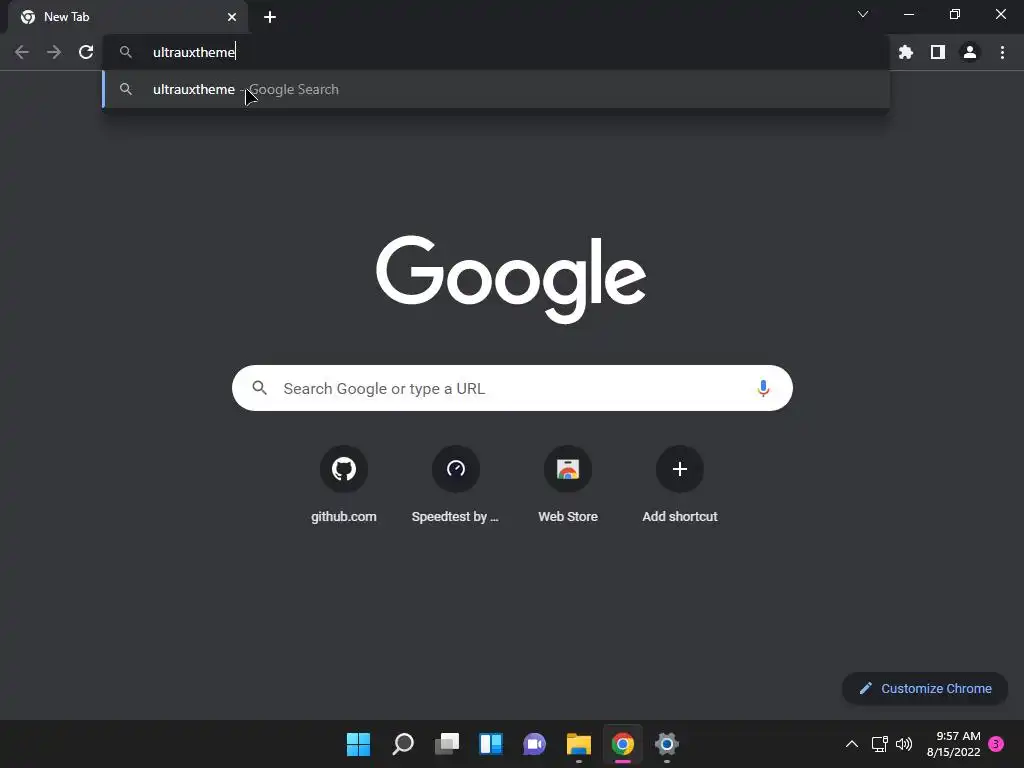Open File Explorer from taskbar
The image size is (1024, 768).
pos(579,744)
